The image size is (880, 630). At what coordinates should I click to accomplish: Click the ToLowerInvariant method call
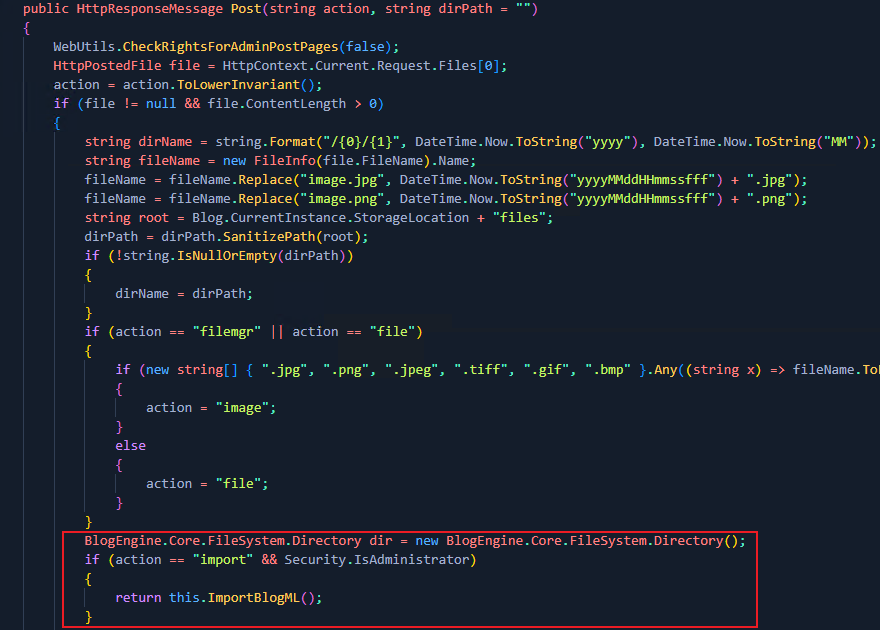pos(238,85)
